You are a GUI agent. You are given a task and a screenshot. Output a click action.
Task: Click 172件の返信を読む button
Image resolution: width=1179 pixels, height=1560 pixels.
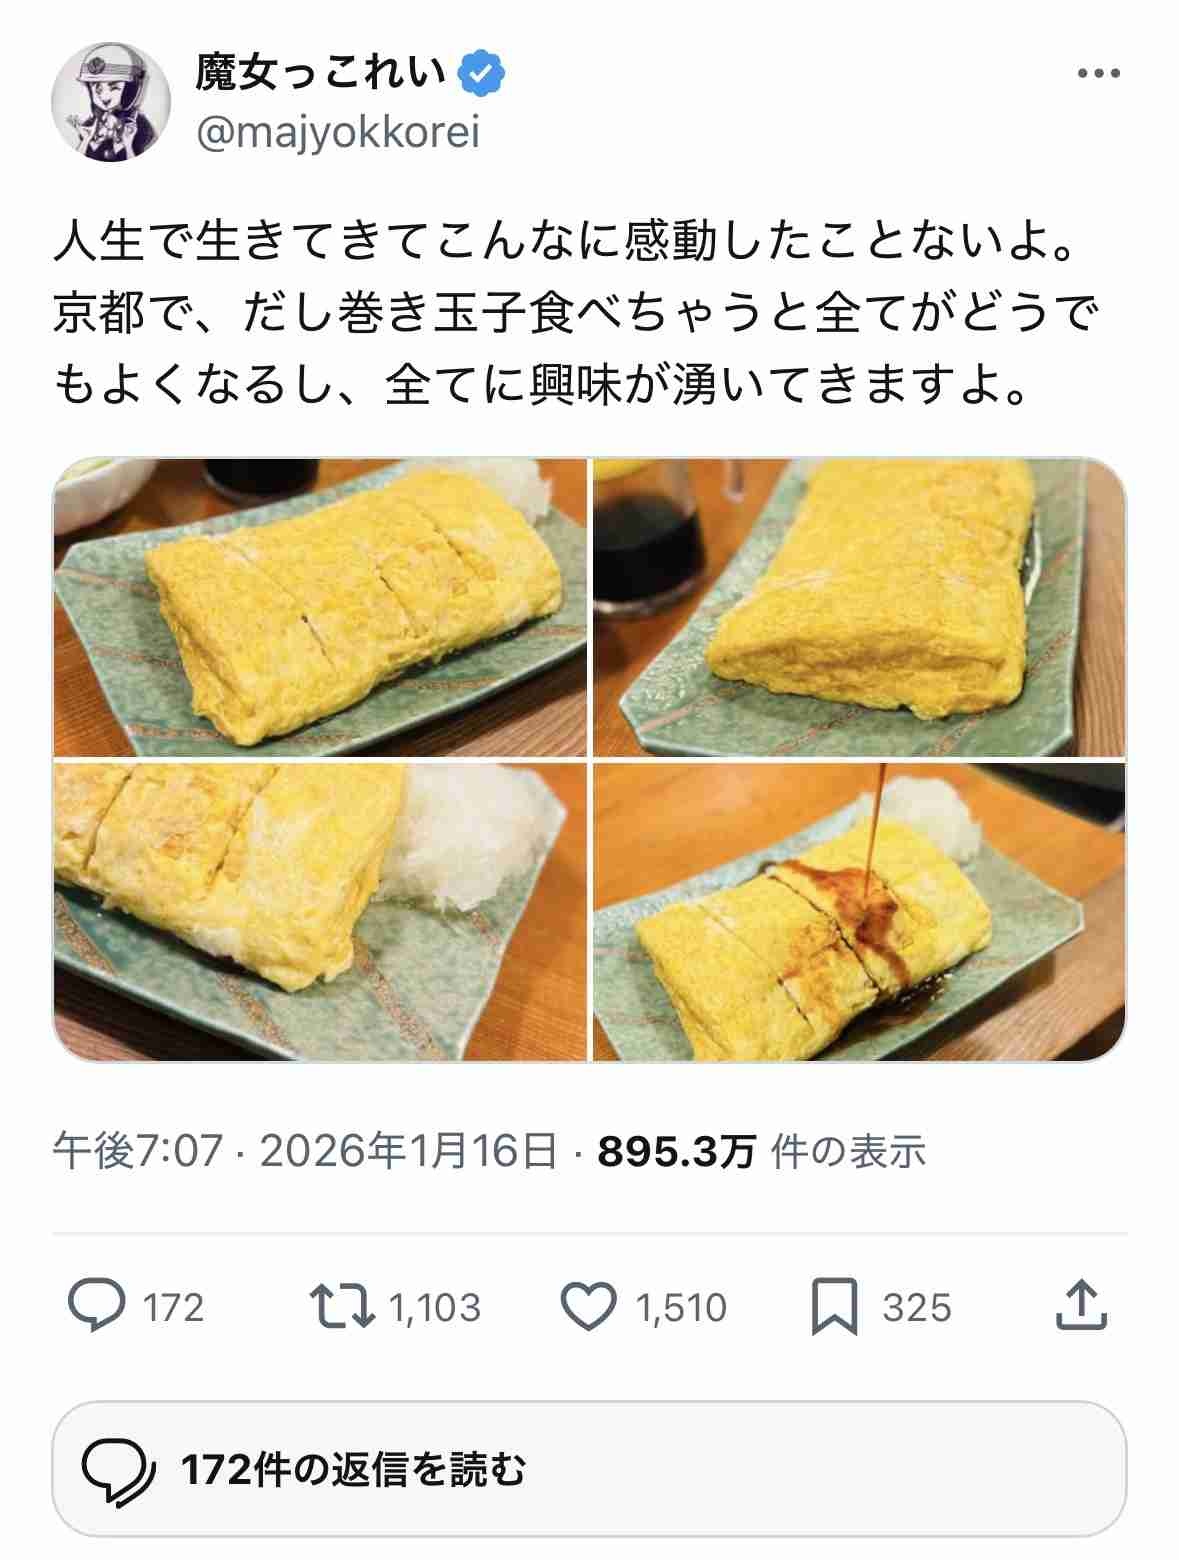(589, 1469)
